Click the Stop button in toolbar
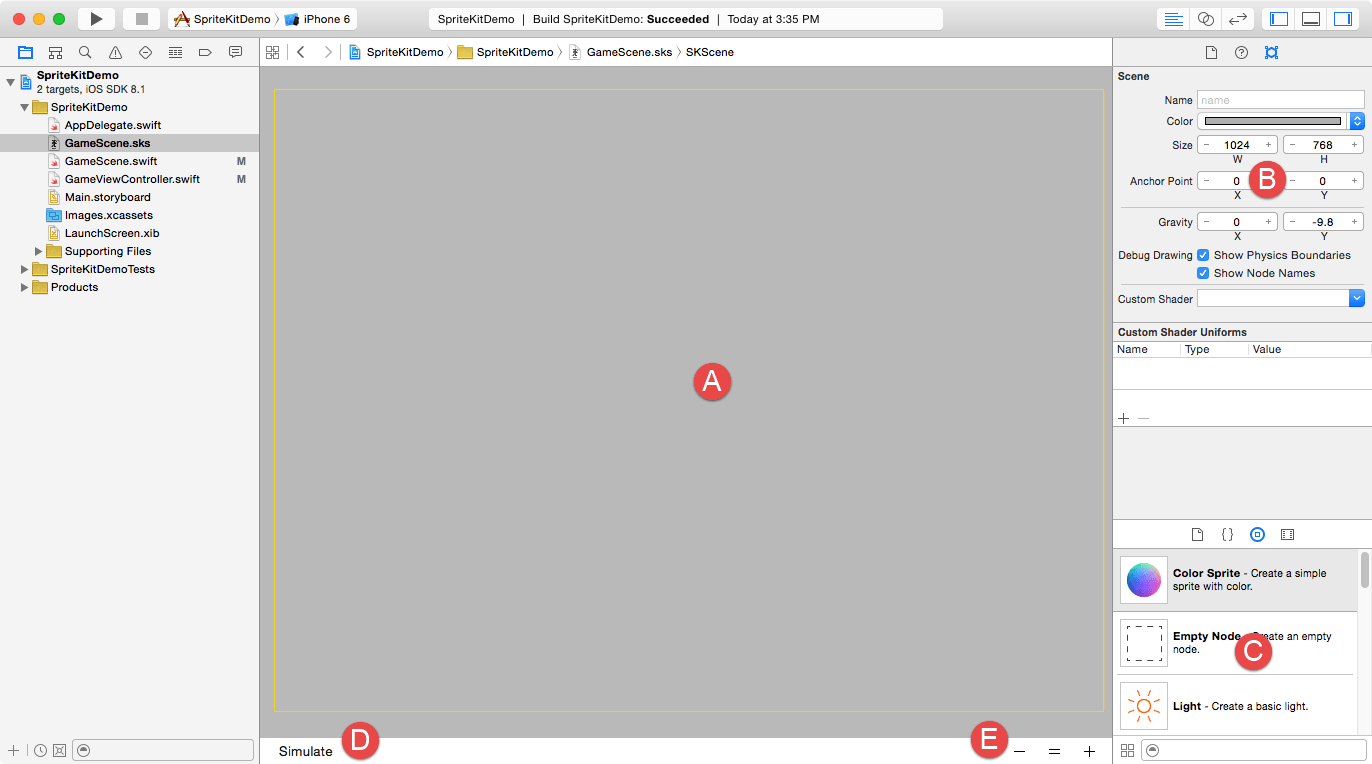The height and width of the screenshot is (764, 1372). (141, 19)
